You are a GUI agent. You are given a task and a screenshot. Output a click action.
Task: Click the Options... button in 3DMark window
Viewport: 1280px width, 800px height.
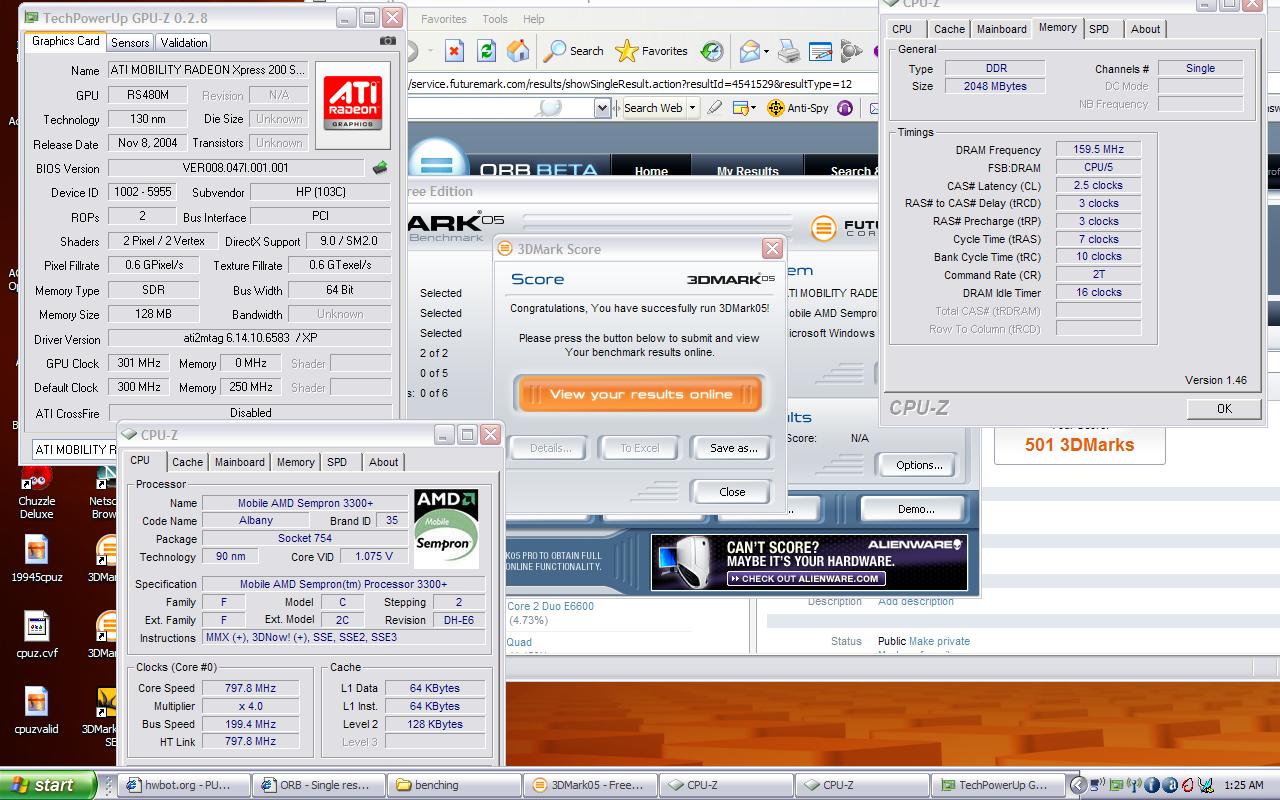tap(919, 465)
